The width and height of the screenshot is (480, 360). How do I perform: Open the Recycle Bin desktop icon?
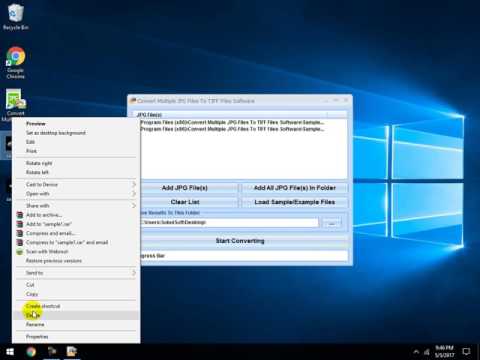(15, 17)
